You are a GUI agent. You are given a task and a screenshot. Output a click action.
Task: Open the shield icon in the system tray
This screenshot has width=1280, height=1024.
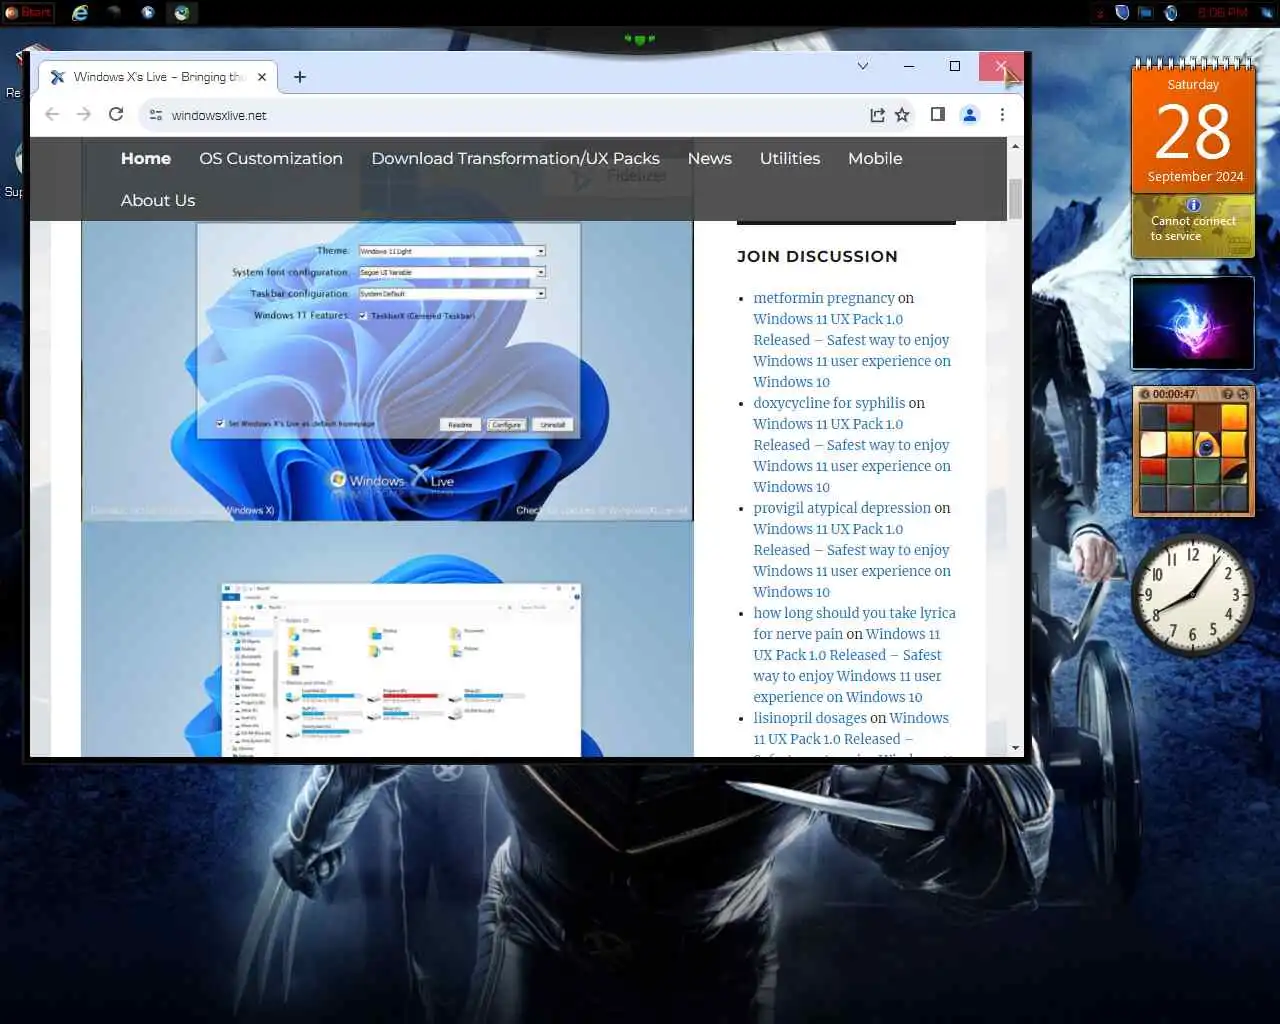1122,13
